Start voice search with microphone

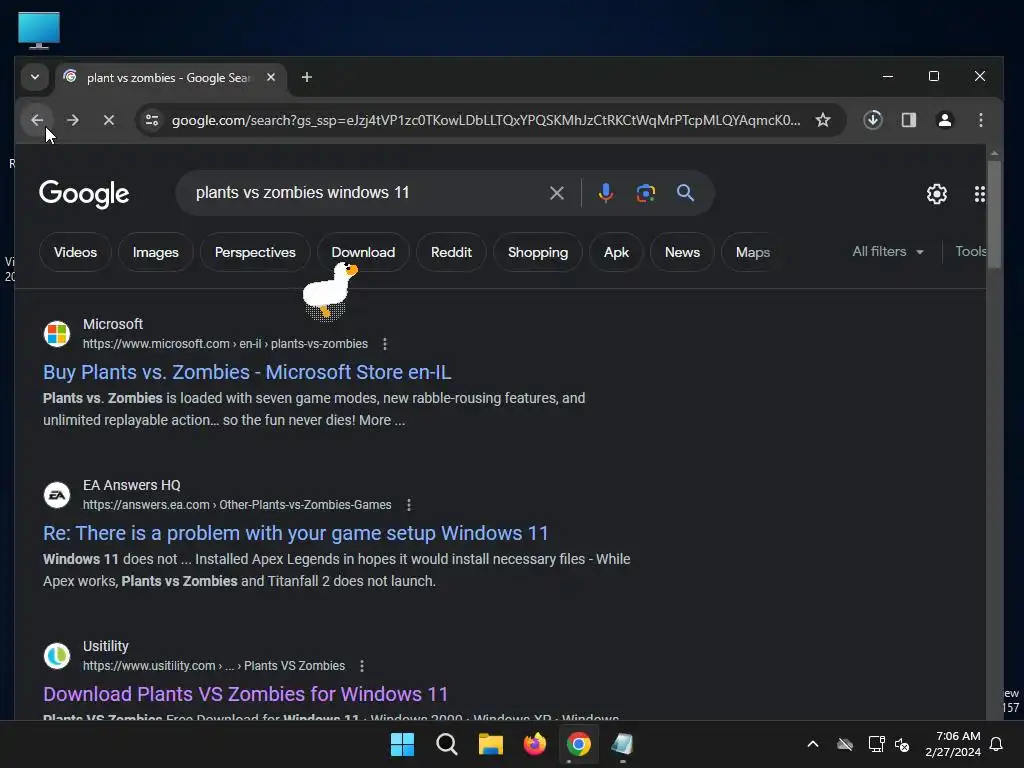click(x=605, y=193)
